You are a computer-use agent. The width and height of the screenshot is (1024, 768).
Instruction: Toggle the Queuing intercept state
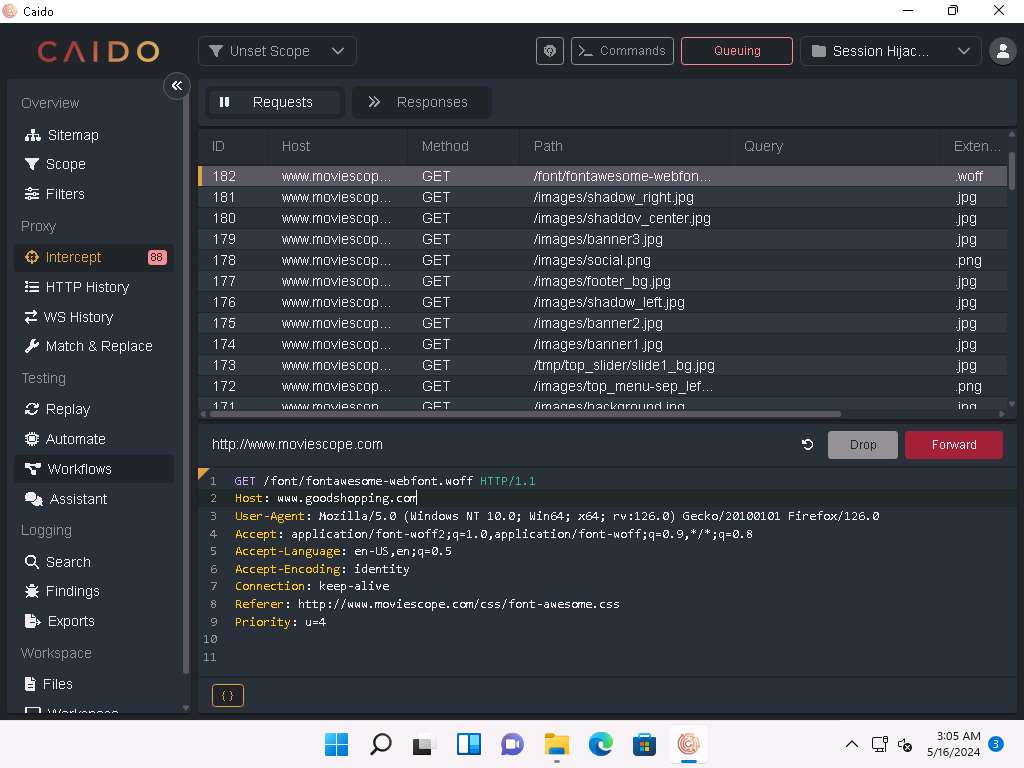737,51
